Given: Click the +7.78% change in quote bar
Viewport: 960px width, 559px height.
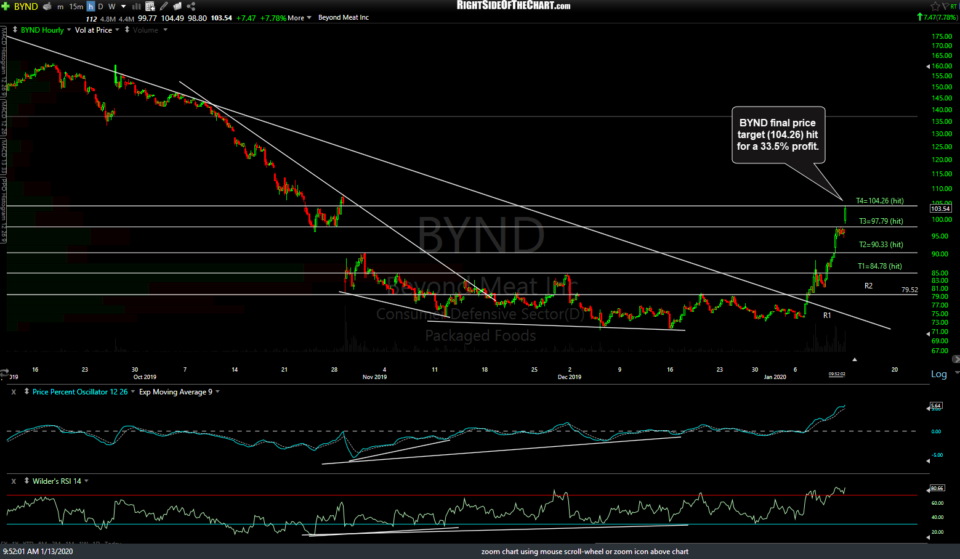Looking at the screenshot, I should 272,18.
